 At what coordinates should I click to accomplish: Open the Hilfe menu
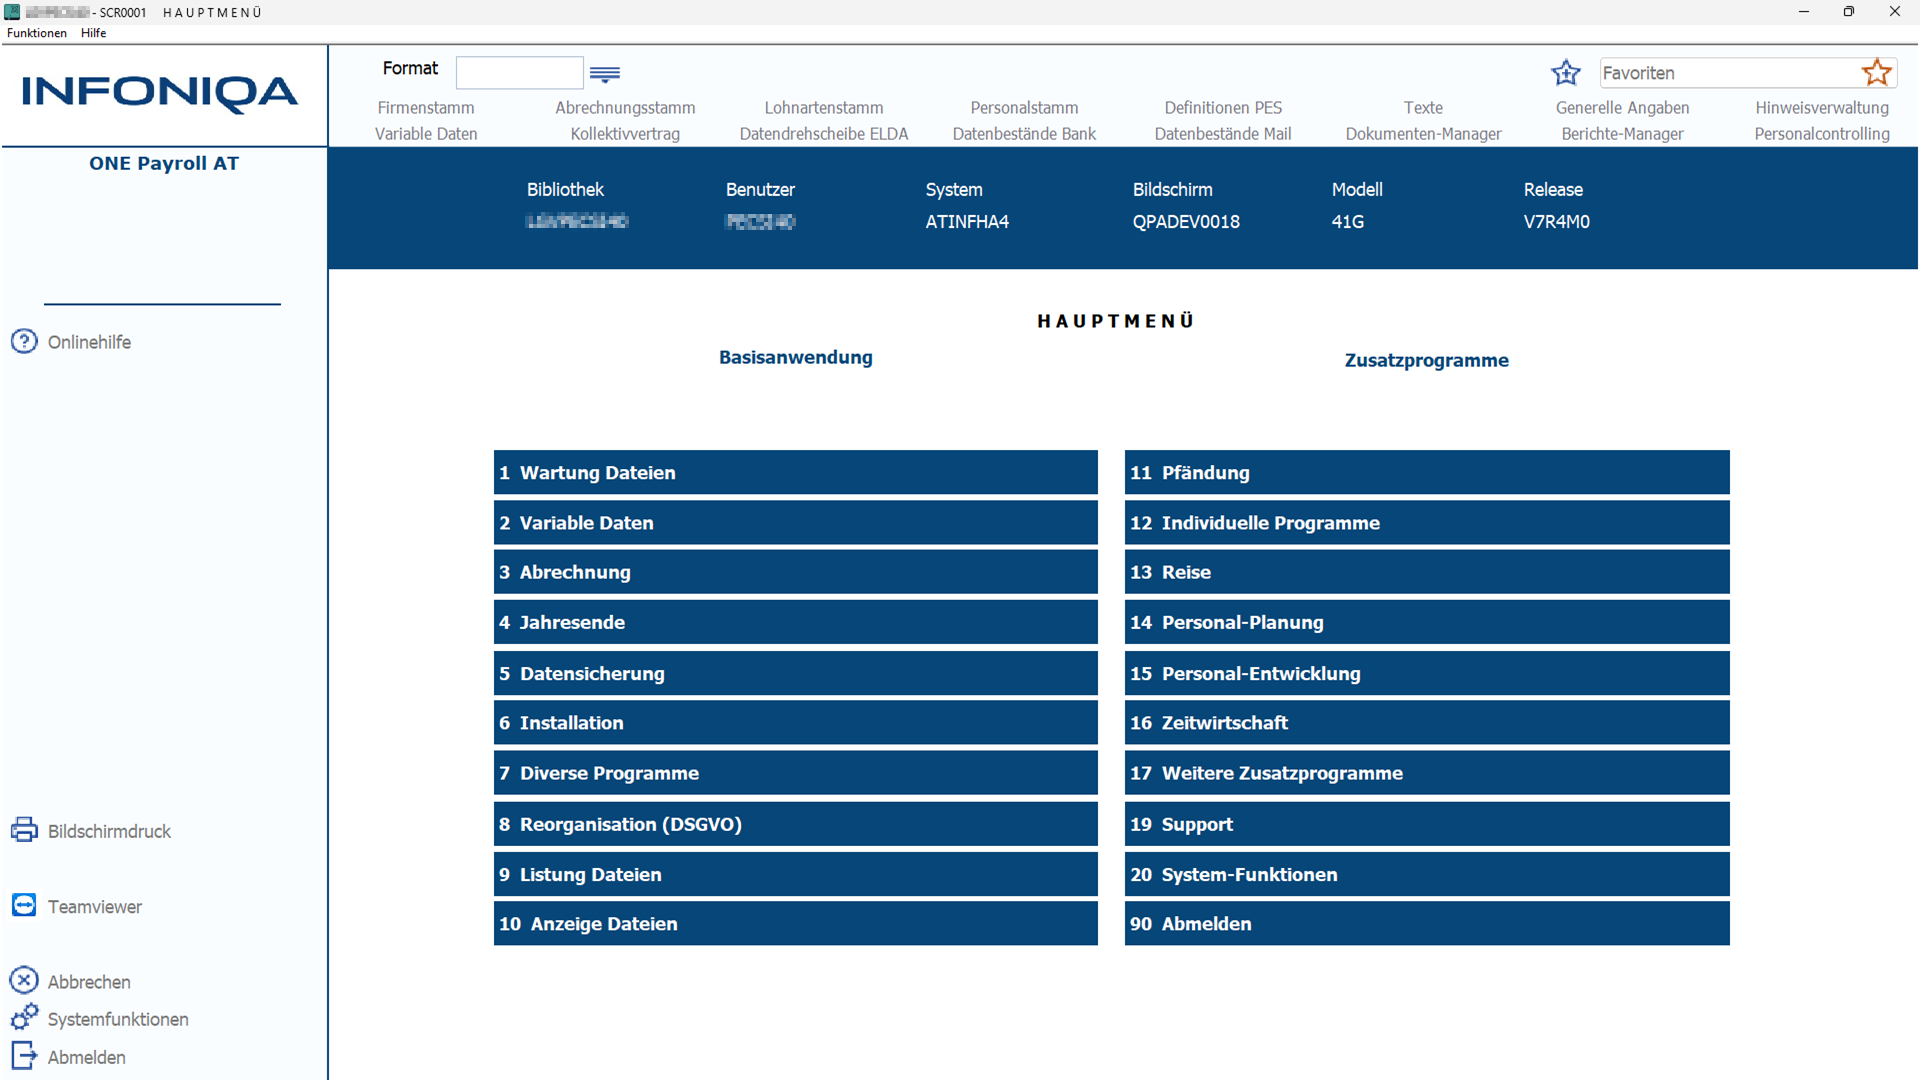pos(92,32)
